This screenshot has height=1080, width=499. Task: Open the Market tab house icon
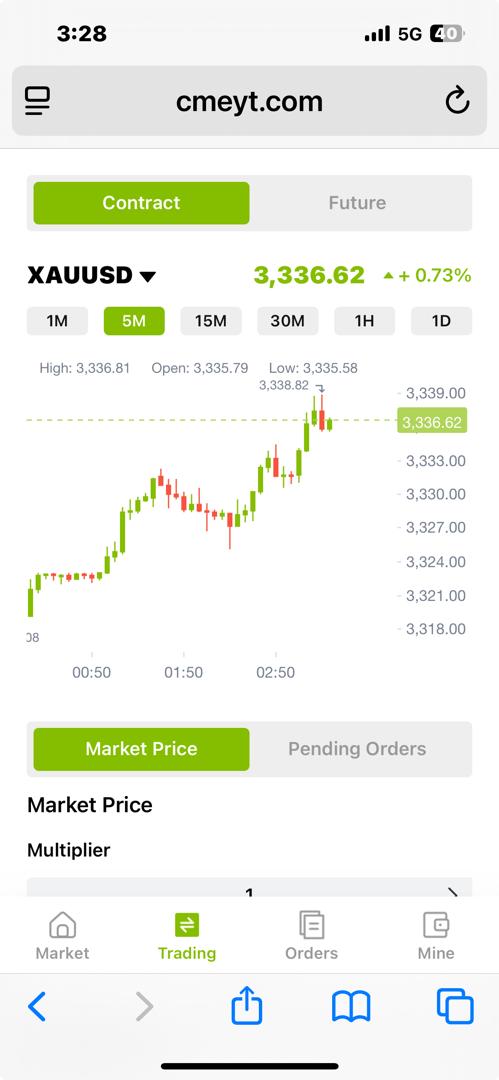(63, 924)
